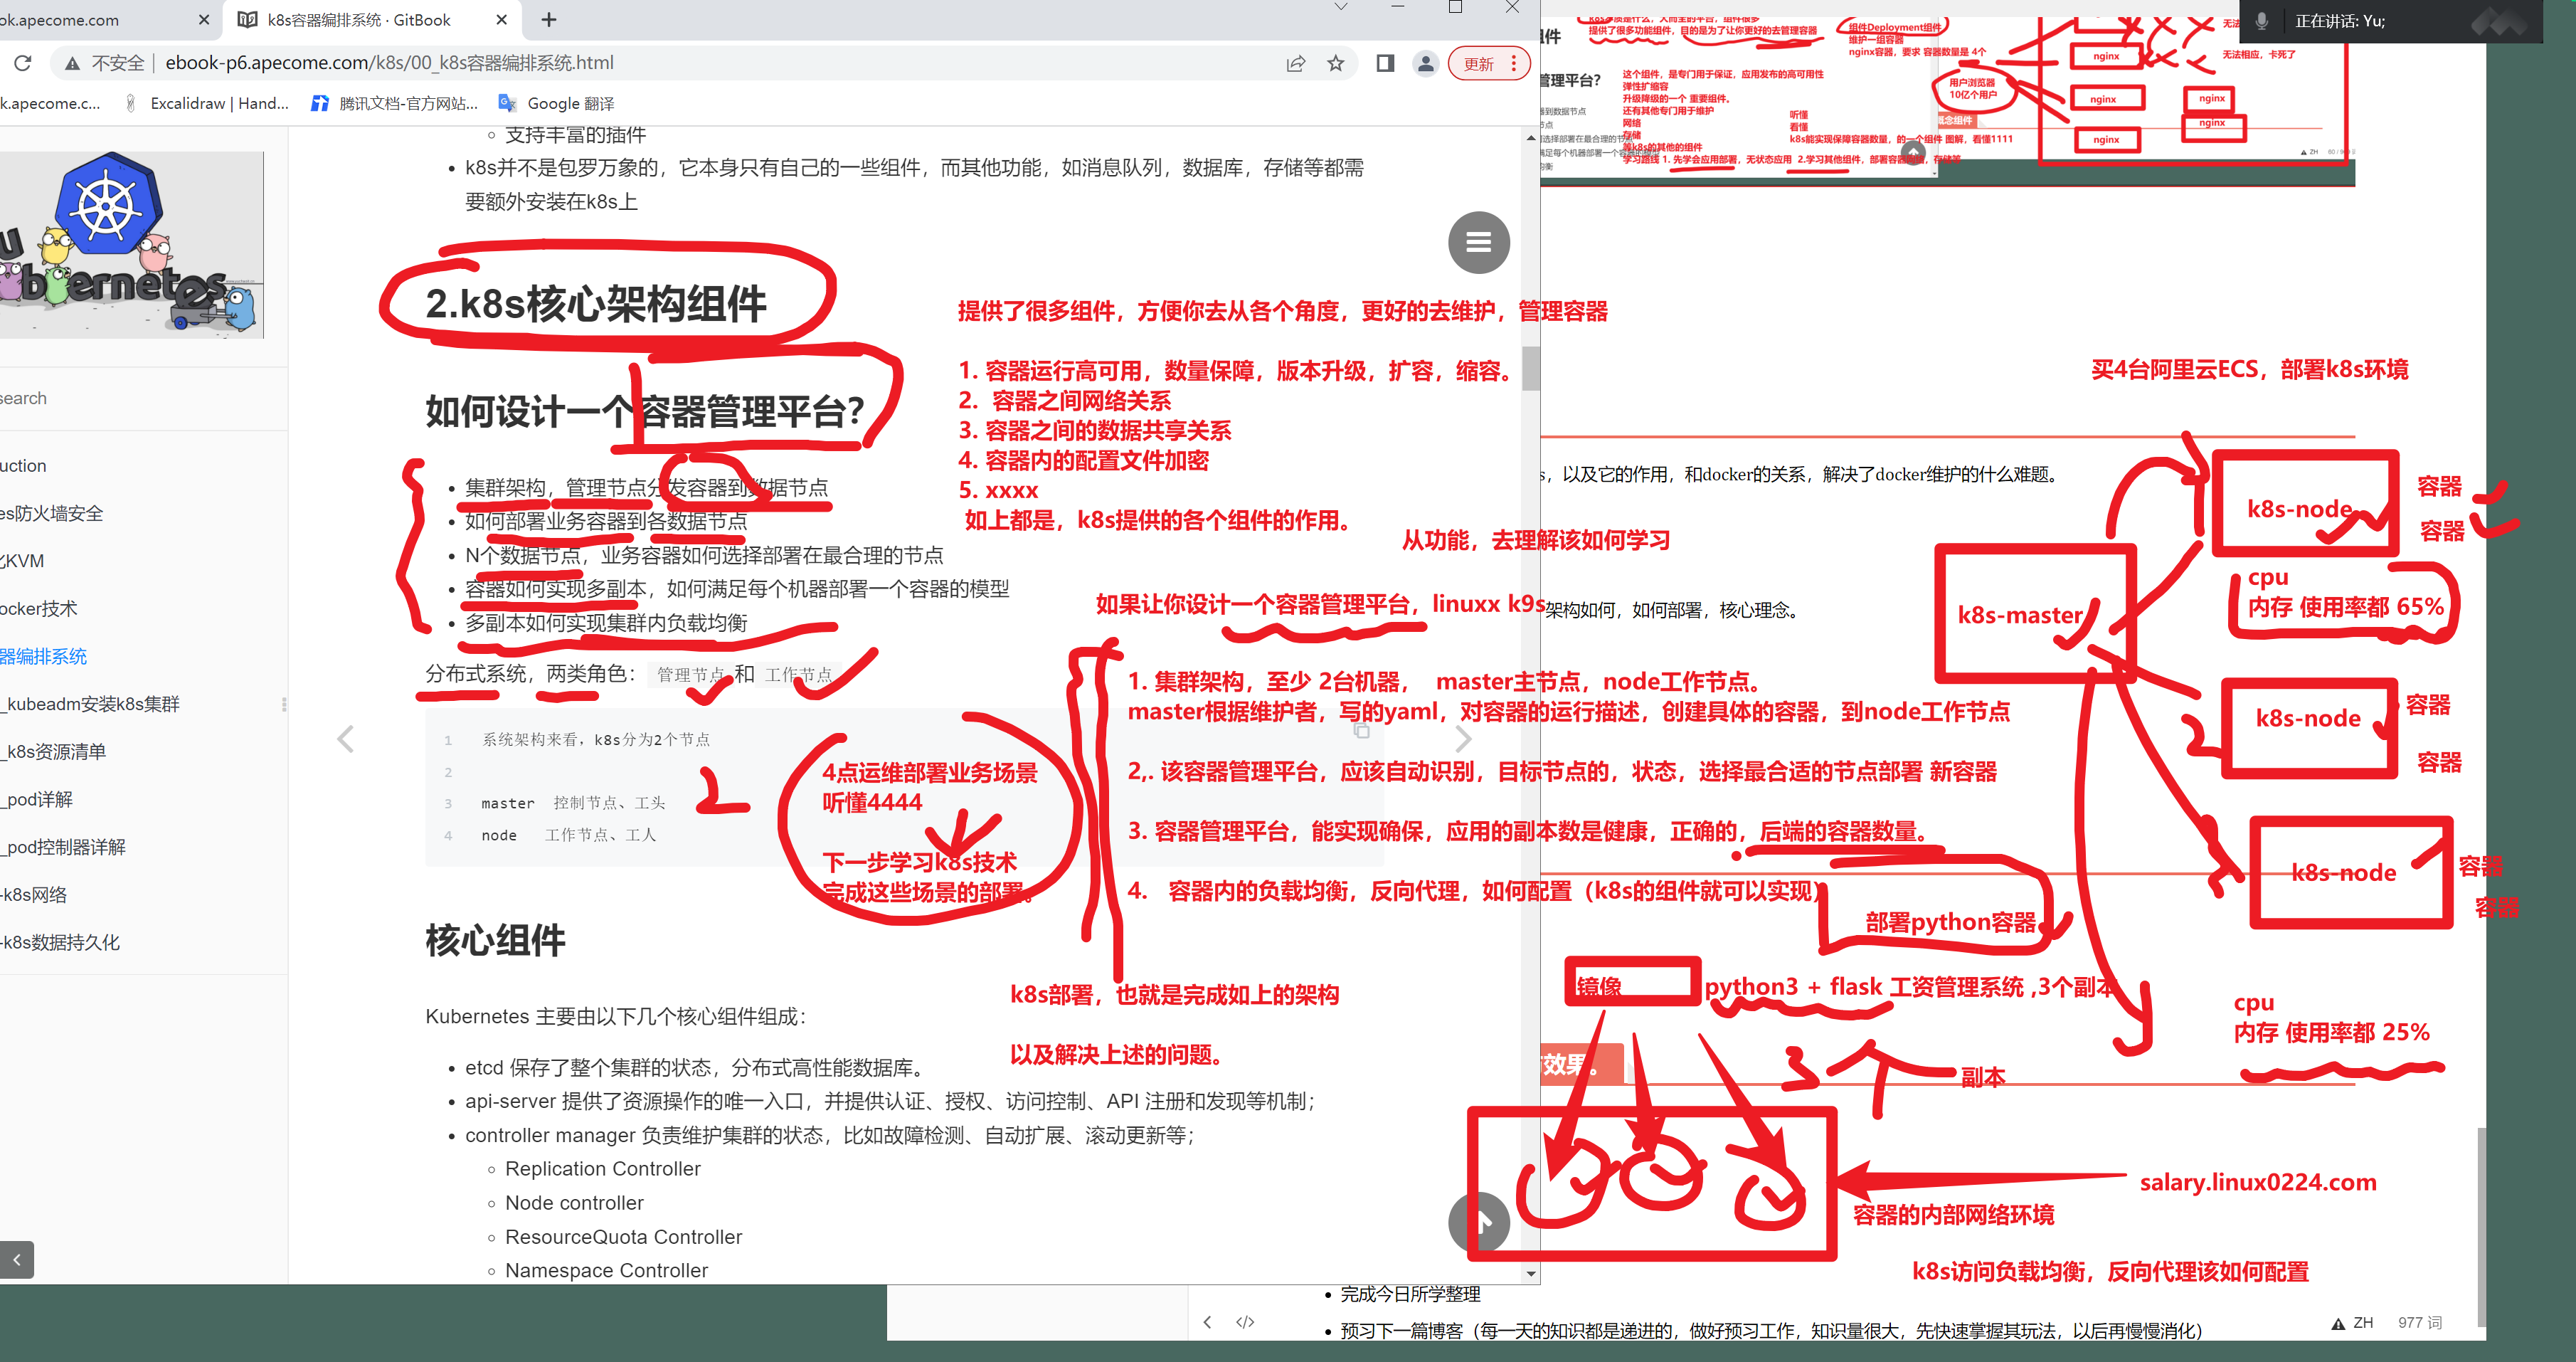Open the Chrome profile avatar
This screenshot has width=2576, height=1362.
point(1425,63)
